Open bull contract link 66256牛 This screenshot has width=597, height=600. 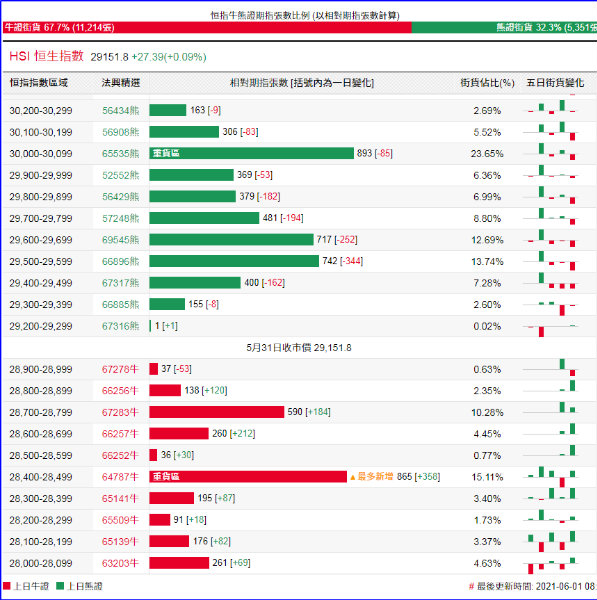[x=120, y=391]
